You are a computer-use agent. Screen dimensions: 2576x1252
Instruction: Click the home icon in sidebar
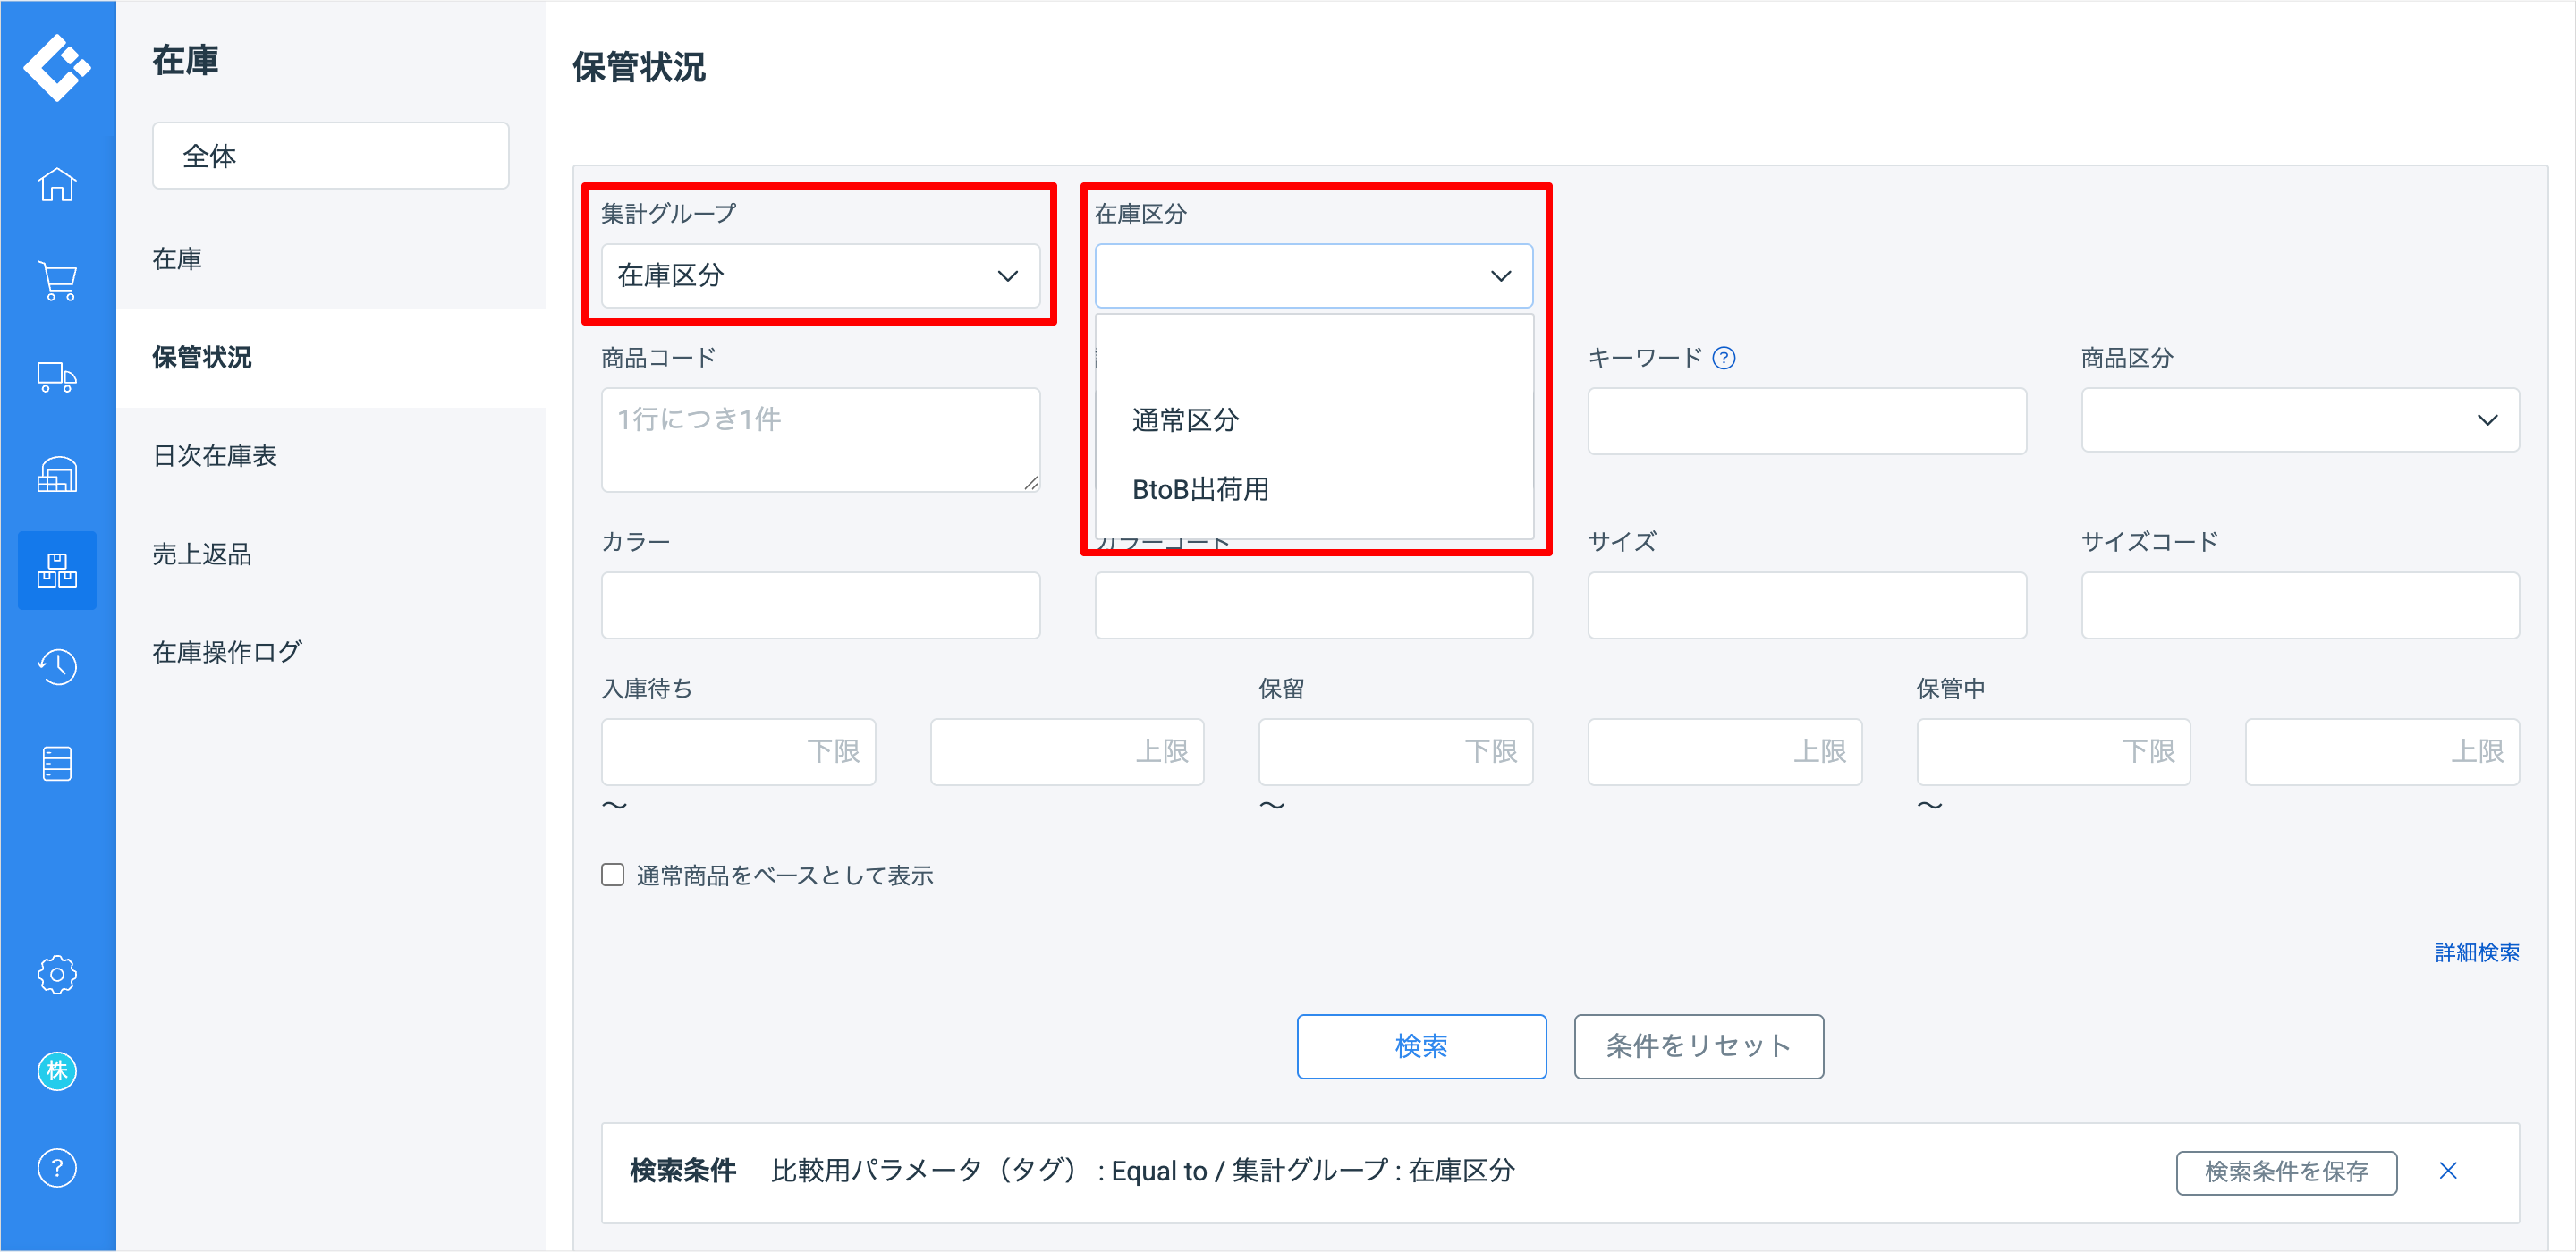57,185
